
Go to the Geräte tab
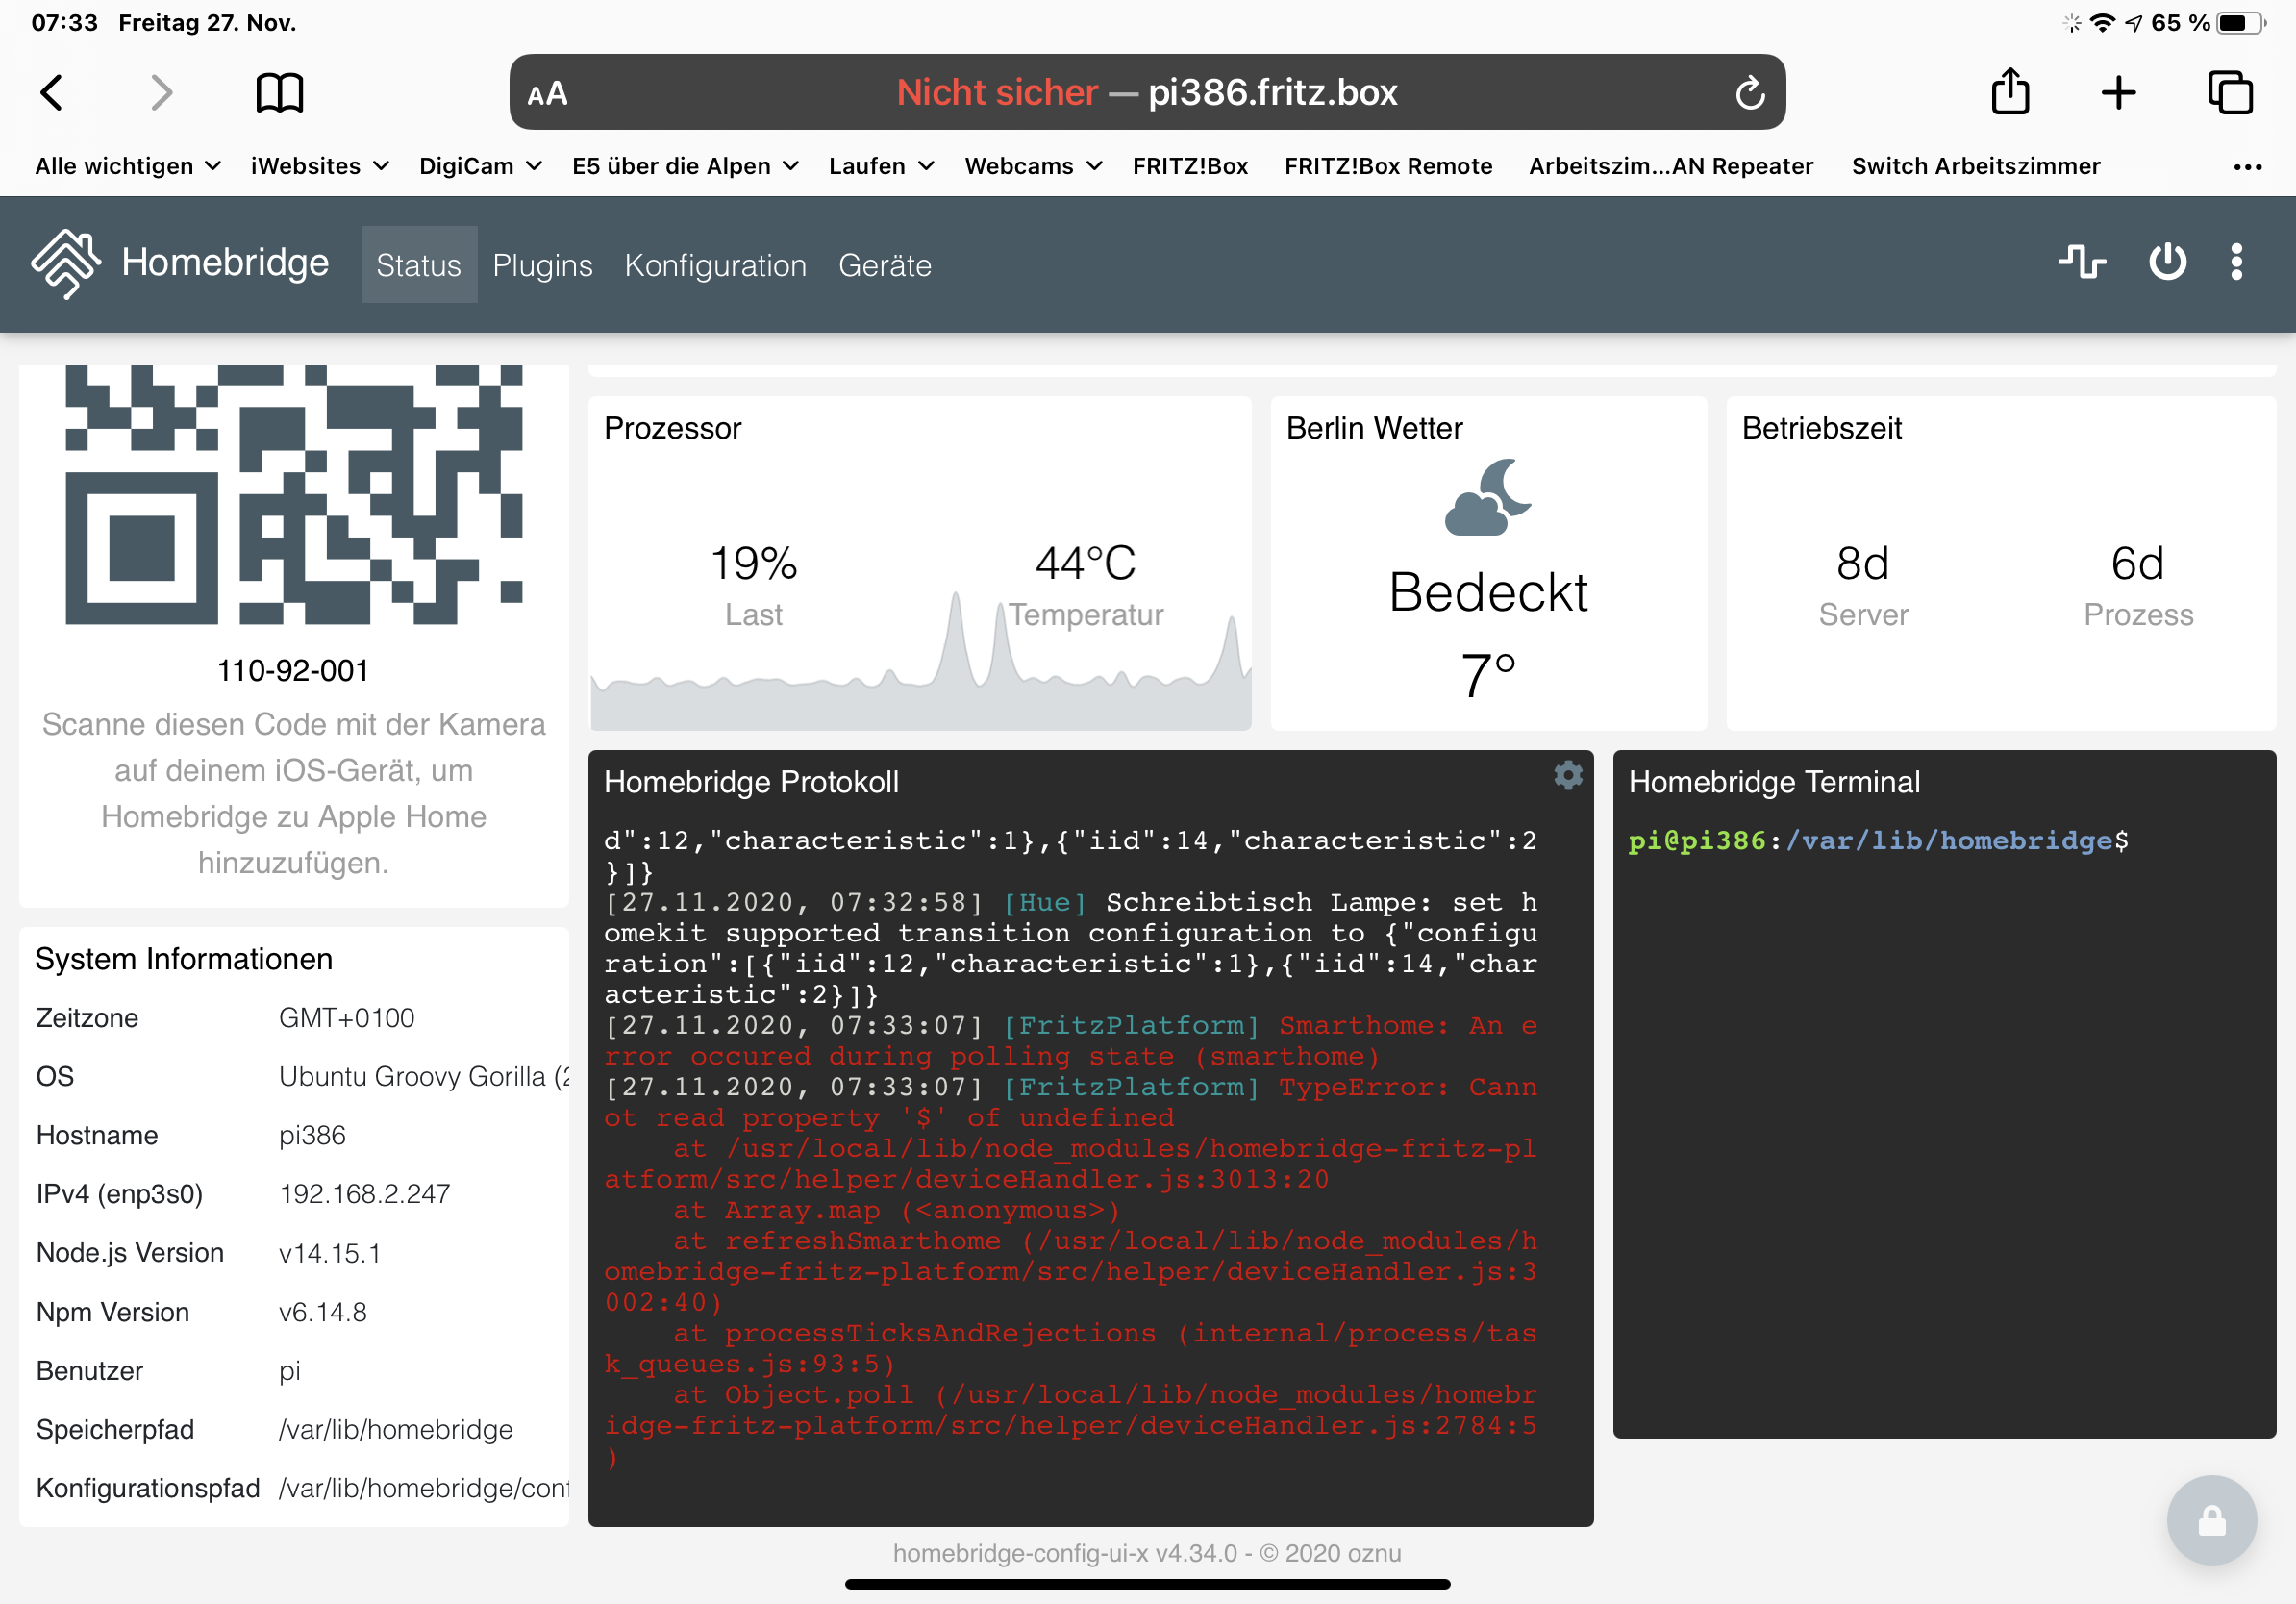tap(884, 265)
